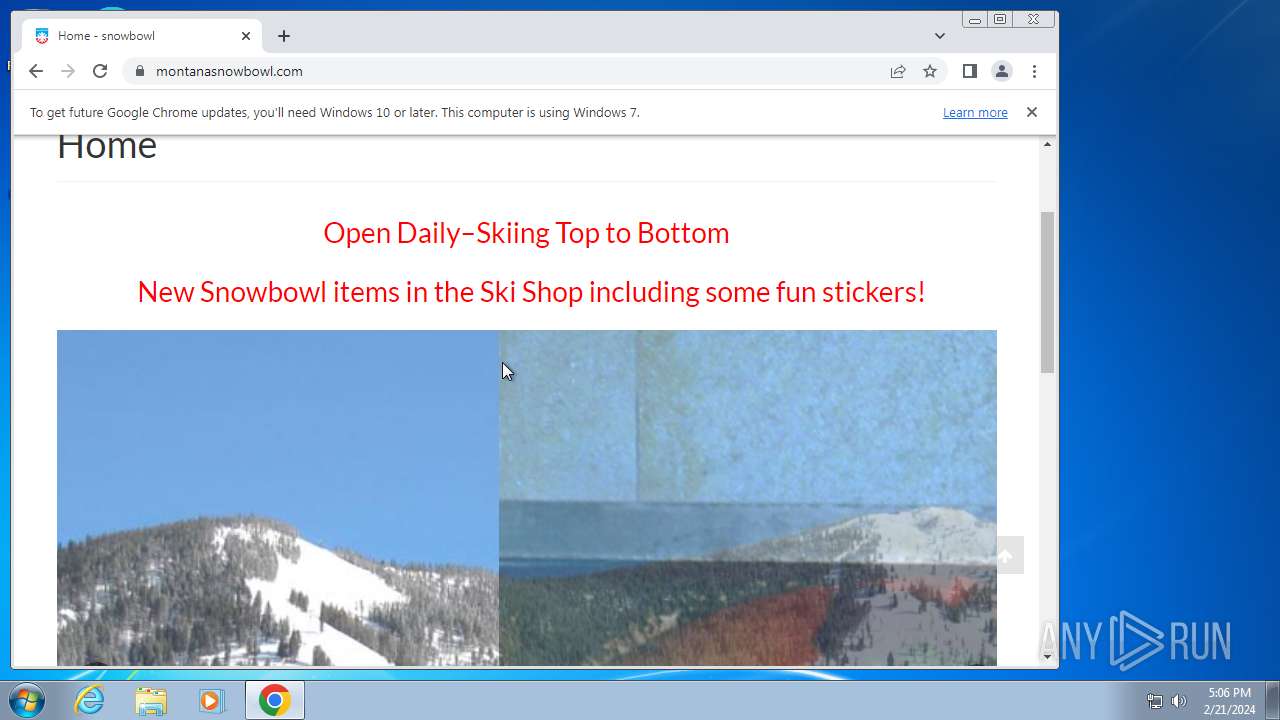Close the Home - snowbowl tab
The width and height of the screenshot is (1280, 720).
pyautogui.click(x=246, y=36)
